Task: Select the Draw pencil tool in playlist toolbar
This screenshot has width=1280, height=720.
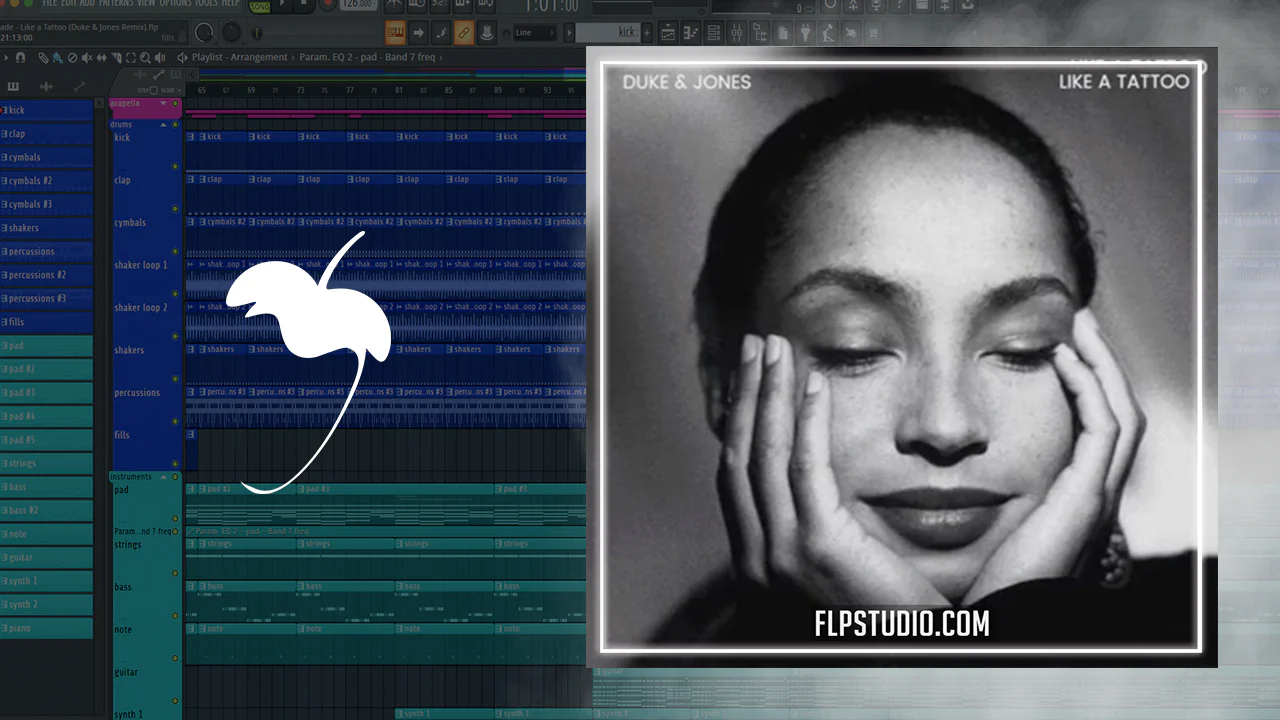Action: click(x=43, y=58)
